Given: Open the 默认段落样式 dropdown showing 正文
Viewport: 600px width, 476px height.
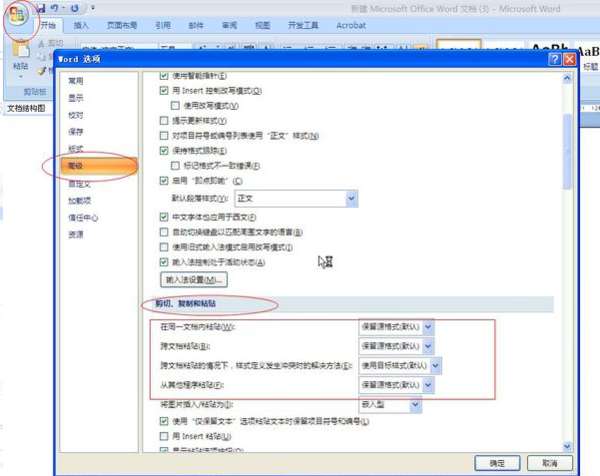Looking at the screenshot, I should 296,199.
